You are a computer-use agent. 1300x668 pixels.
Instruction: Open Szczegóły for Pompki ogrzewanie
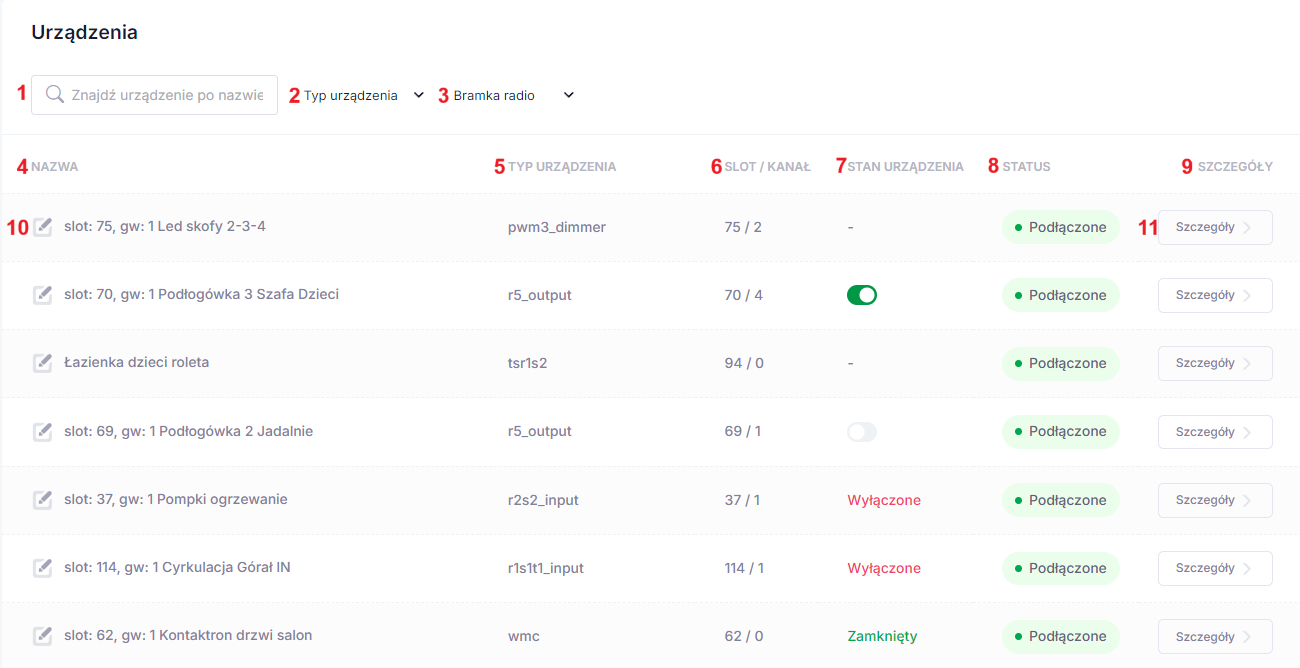1215,500
